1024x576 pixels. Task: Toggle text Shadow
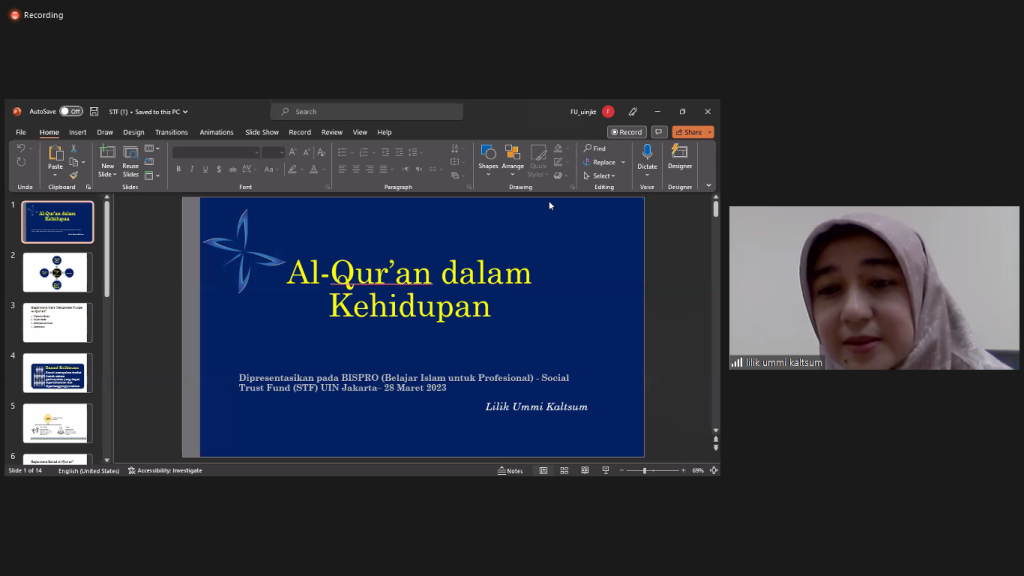click(219, 169)
